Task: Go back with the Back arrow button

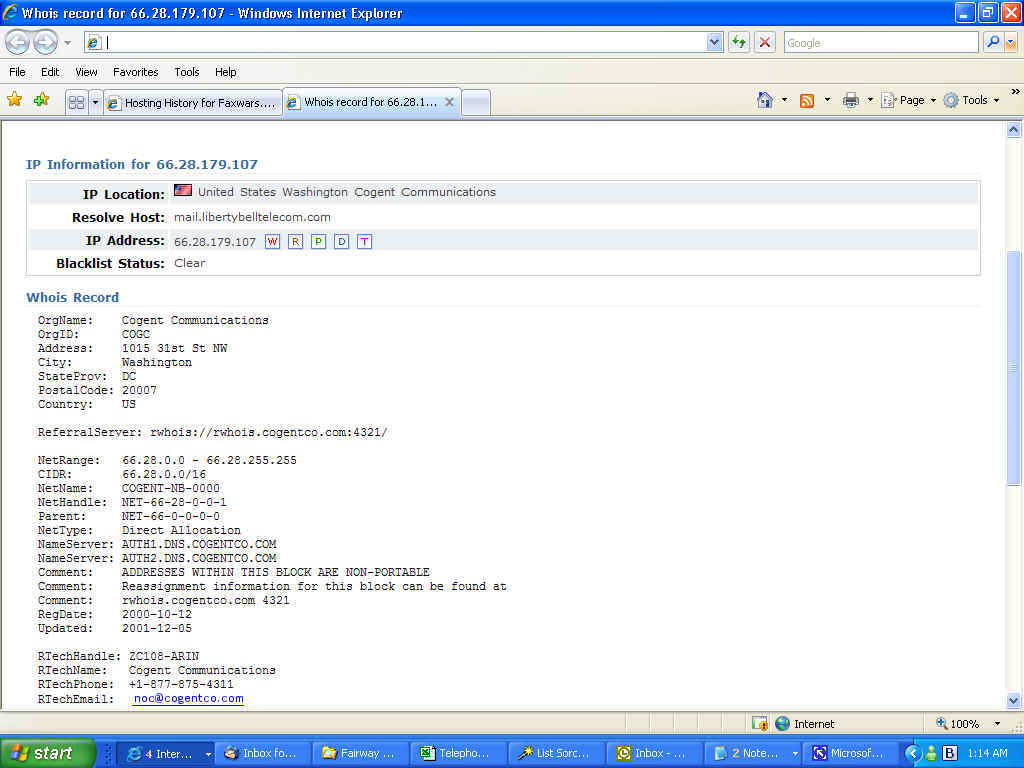Action: (x=18, y=43)
